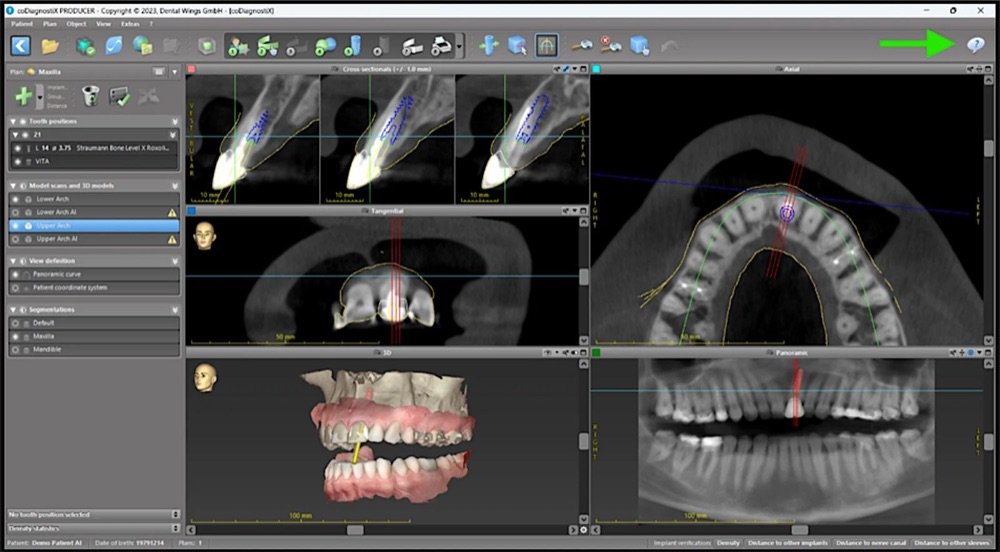Select the printer export step icon
This screenshot has height=552, width=1000.
[441, 46]
